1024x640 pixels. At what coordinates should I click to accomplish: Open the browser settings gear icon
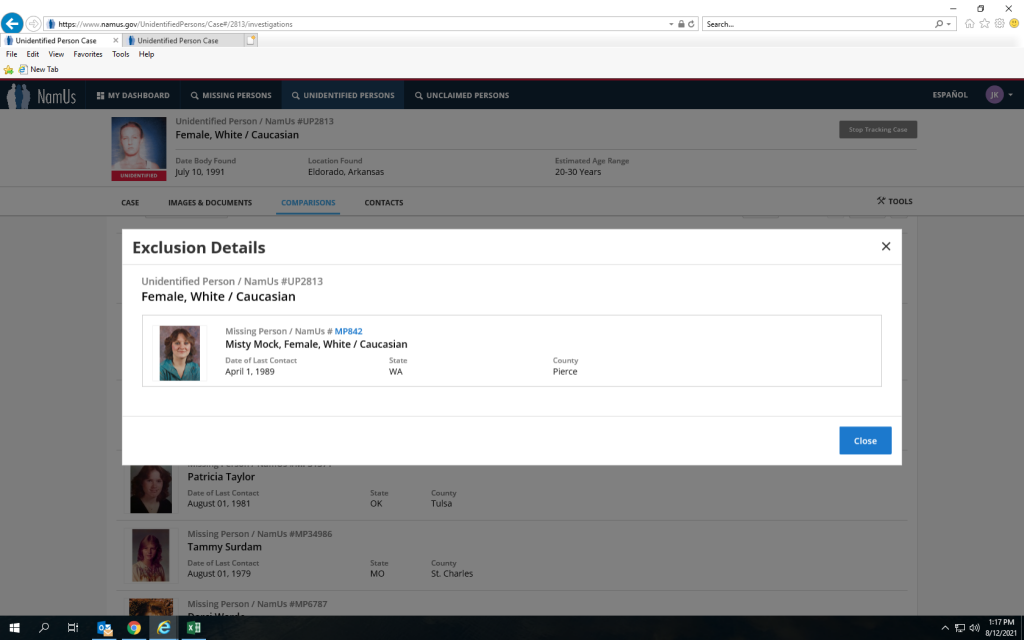(x=998, y=24)
